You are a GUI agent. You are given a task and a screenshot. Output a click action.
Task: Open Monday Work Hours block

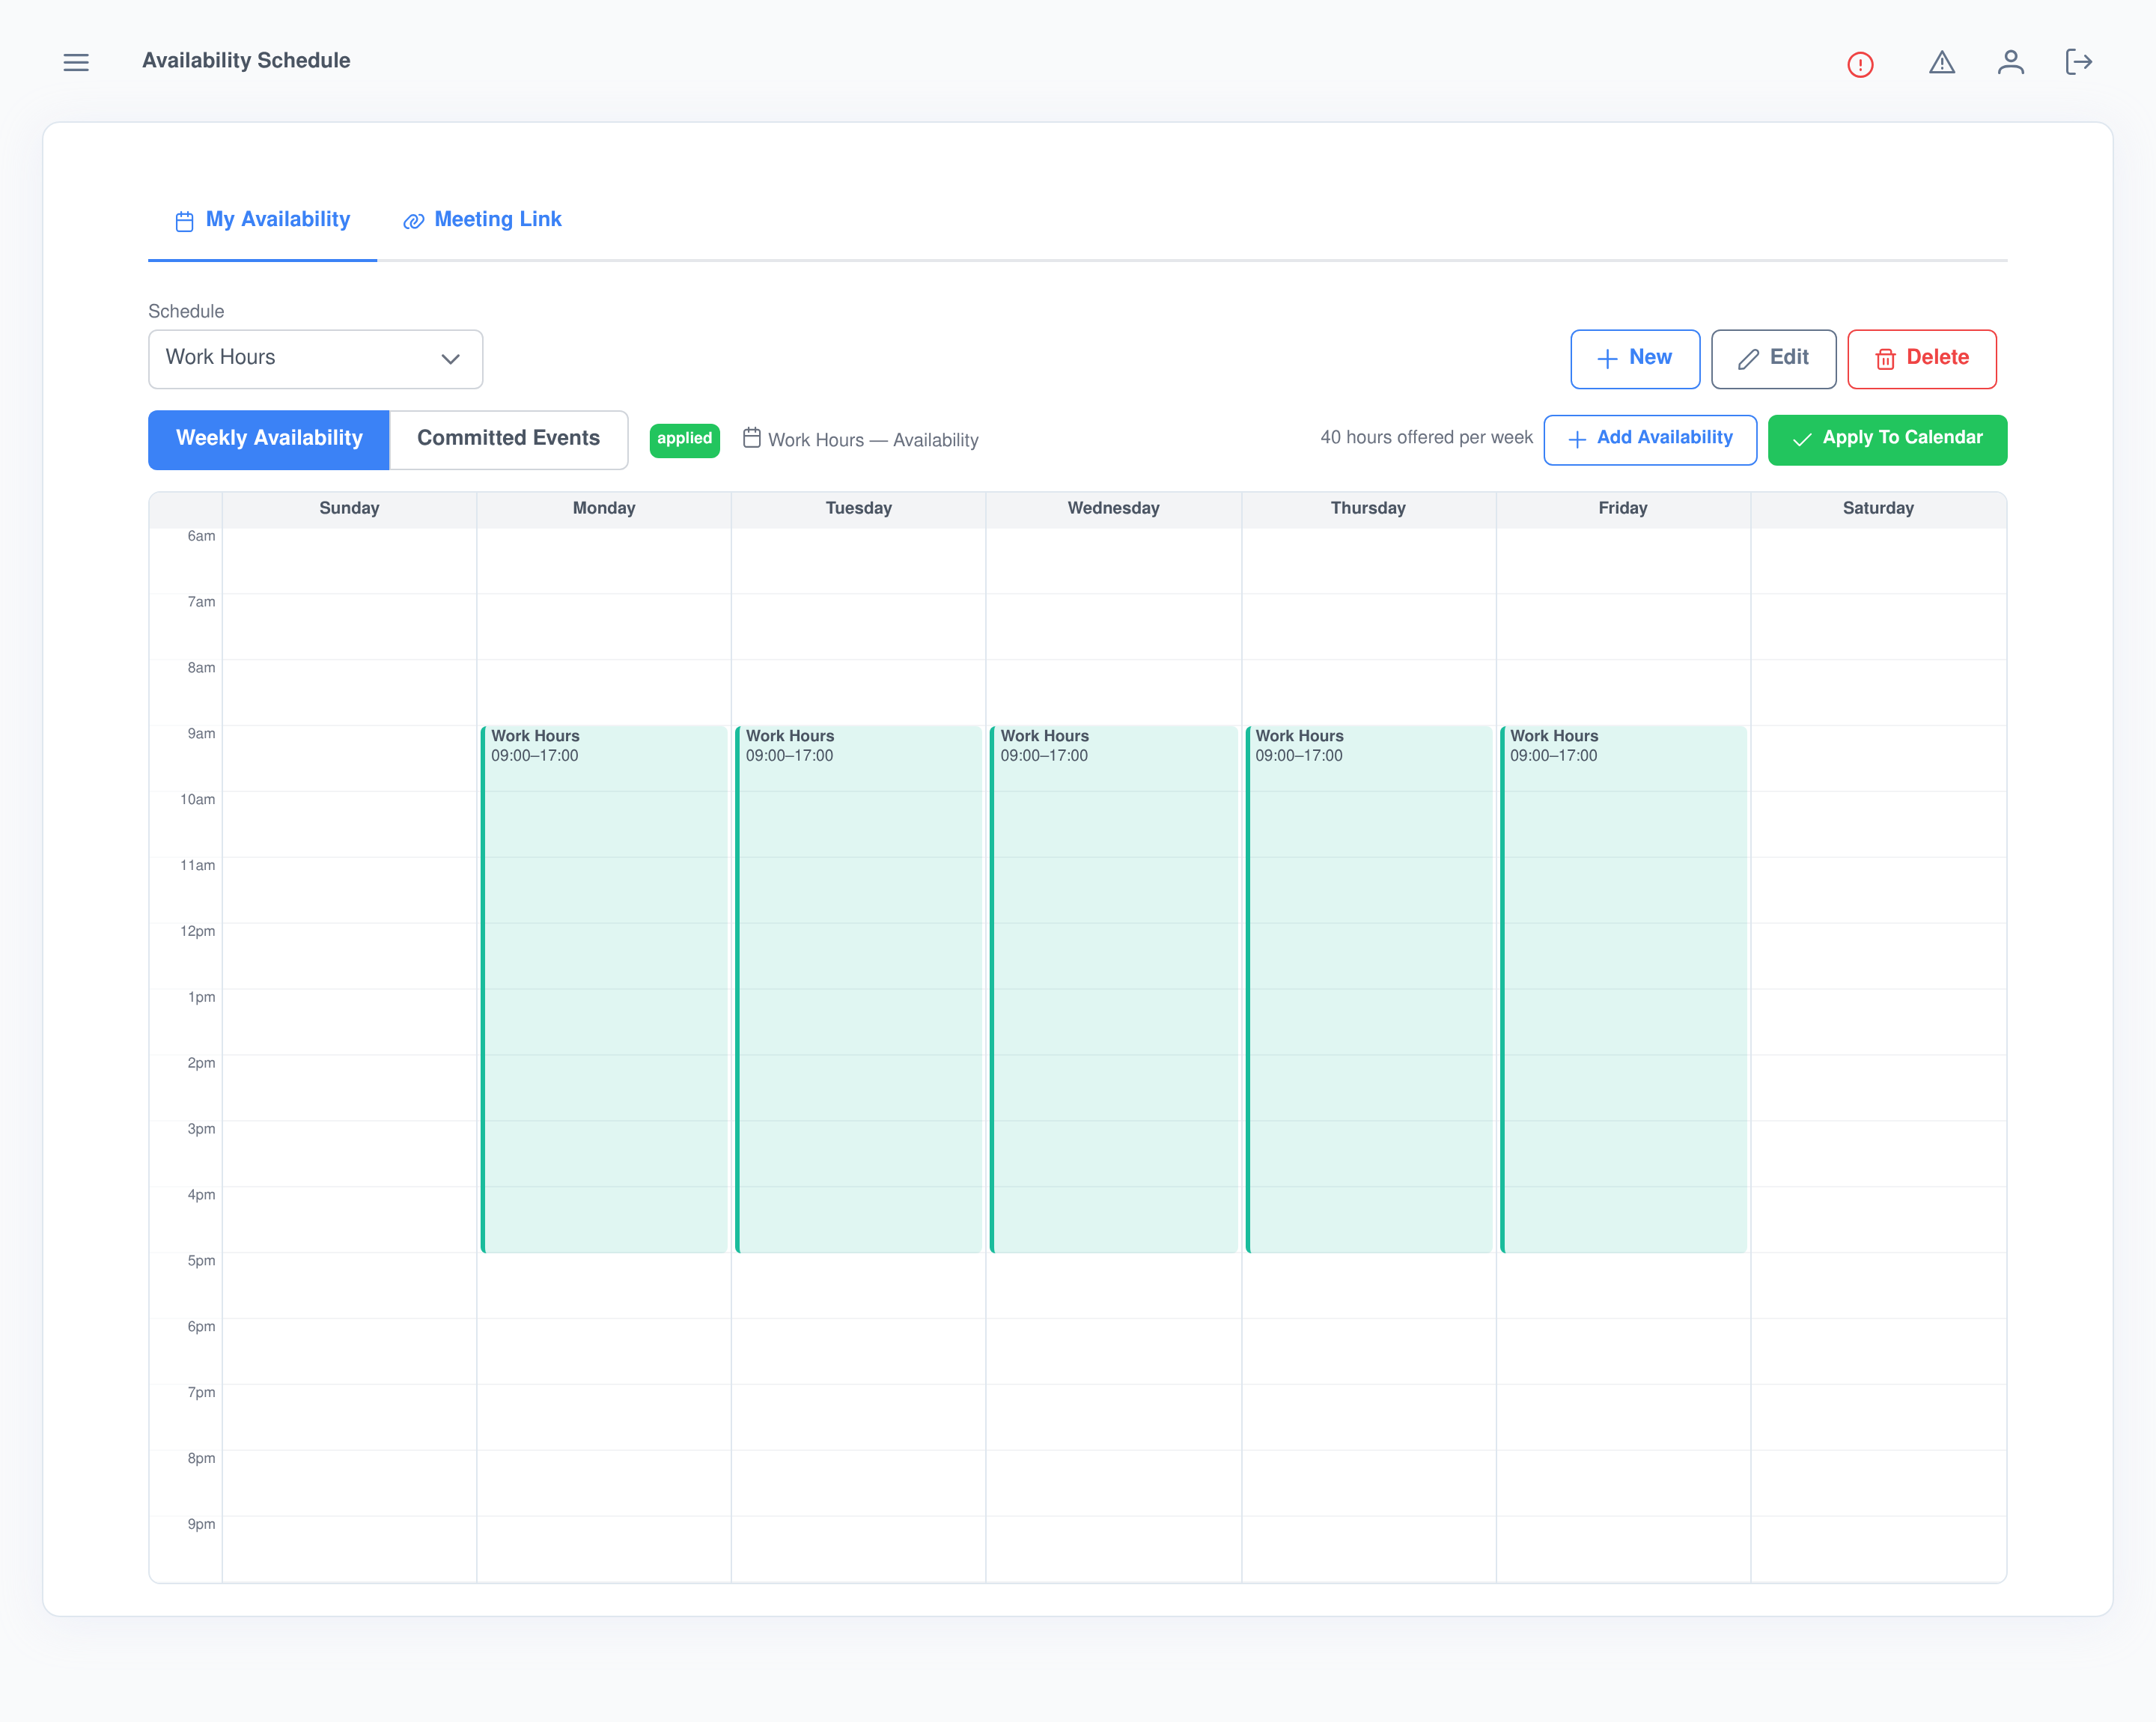tap(604, 989)
